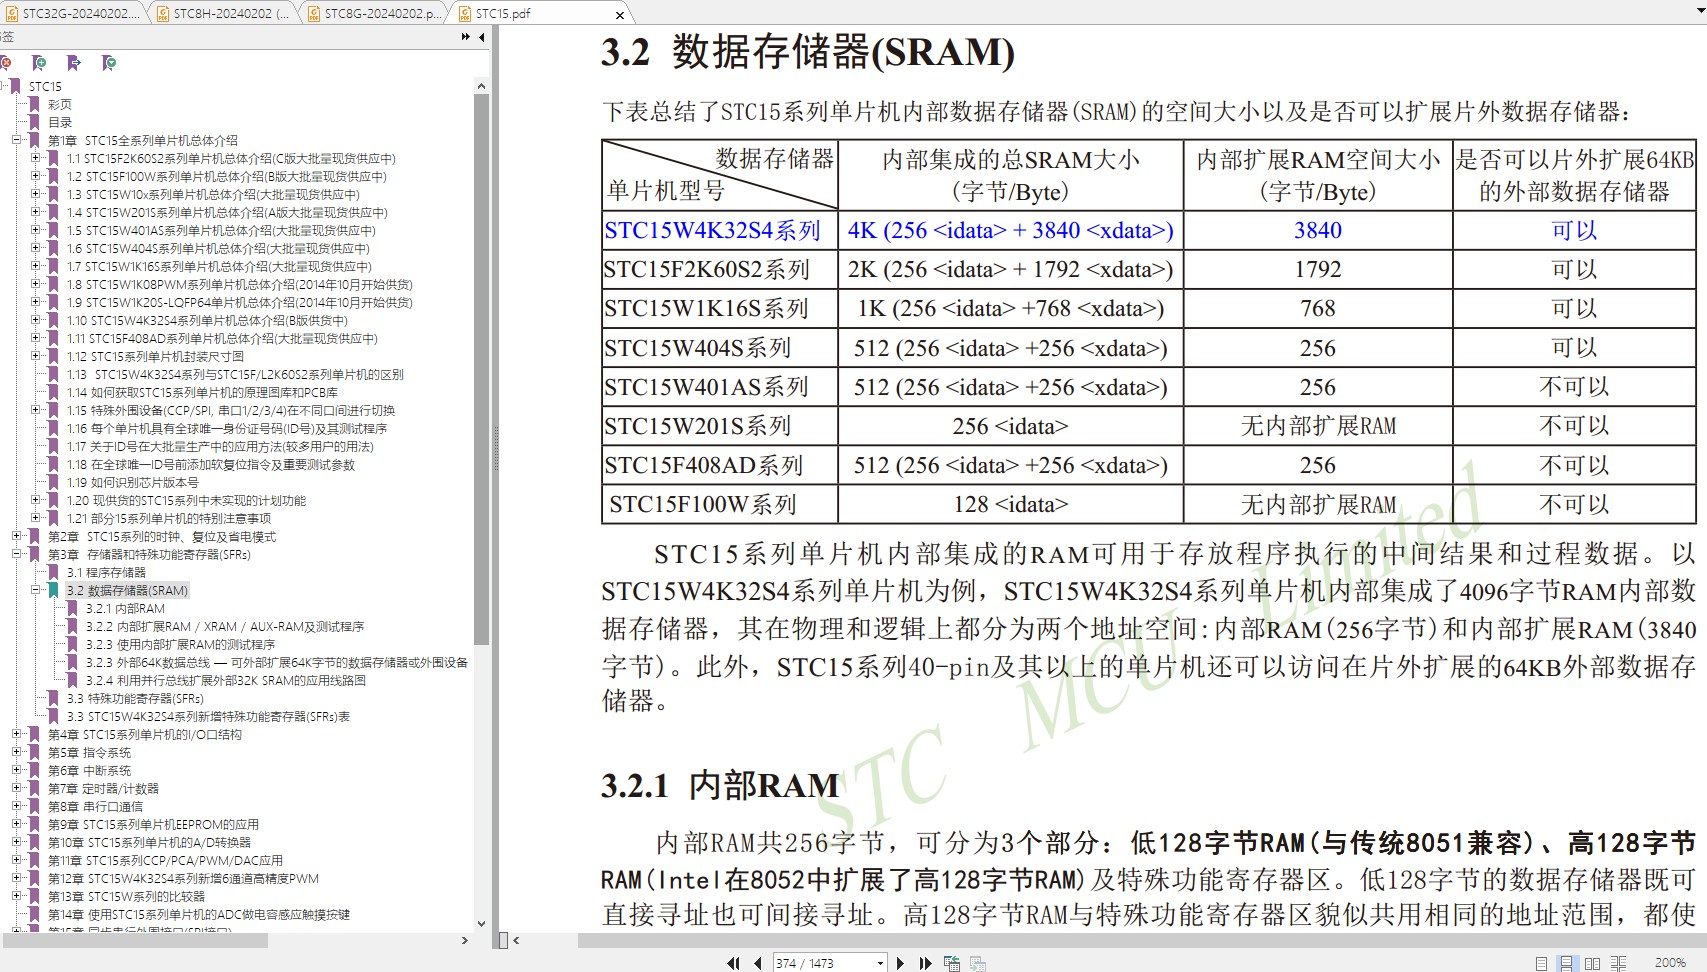Click the STC15W4K32S4系列 blue table link
The height and width of the screenshot is (972, 1707).
(x=712, y=231)
